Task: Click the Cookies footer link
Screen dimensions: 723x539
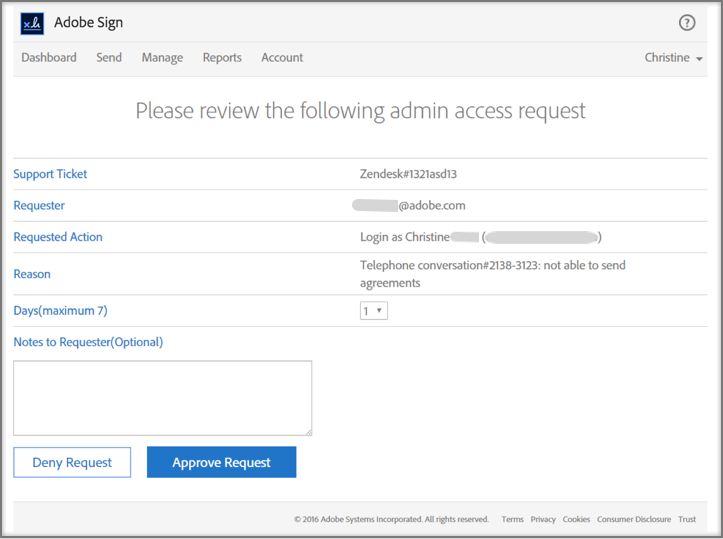Action: click(576, 519)
